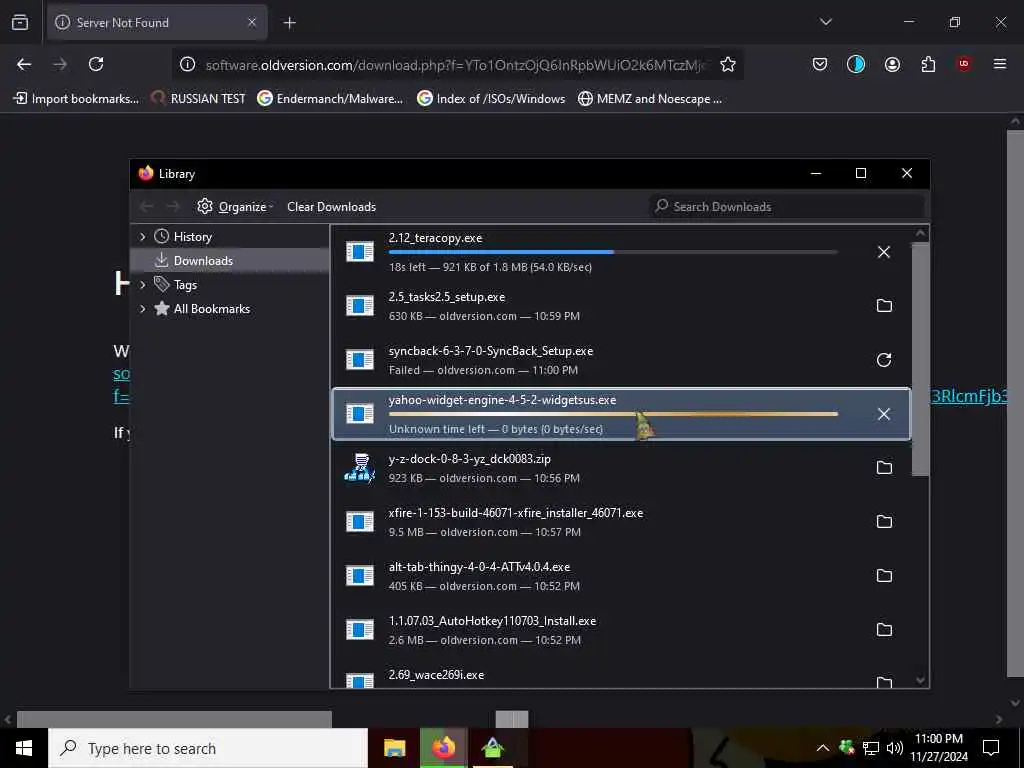Image resolution: width=1024 pixels, height=768 pixels.
Task: Expand the History tree node
Action: [142, 236]
